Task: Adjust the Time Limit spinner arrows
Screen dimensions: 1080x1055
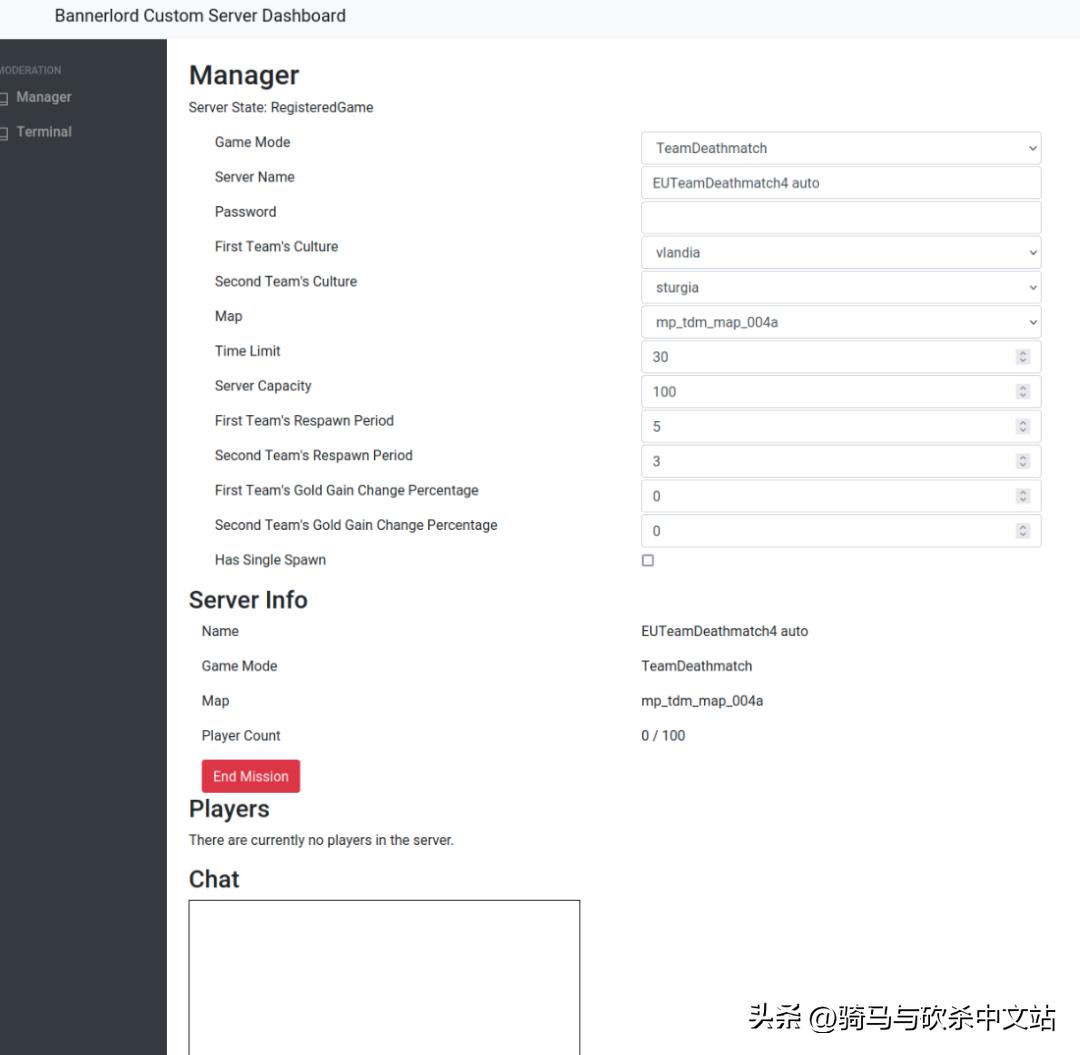Action: point(1023,357)
